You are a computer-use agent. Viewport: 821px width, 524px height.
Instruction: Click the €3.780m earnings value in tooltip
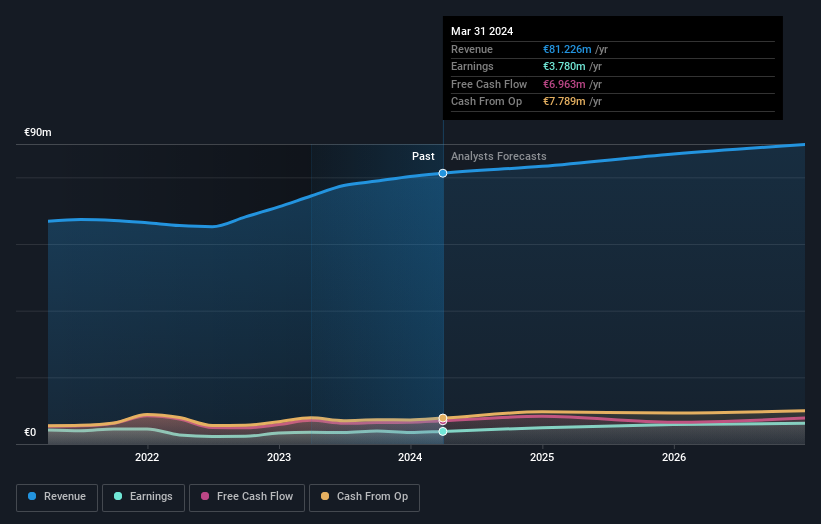[564, 66]
